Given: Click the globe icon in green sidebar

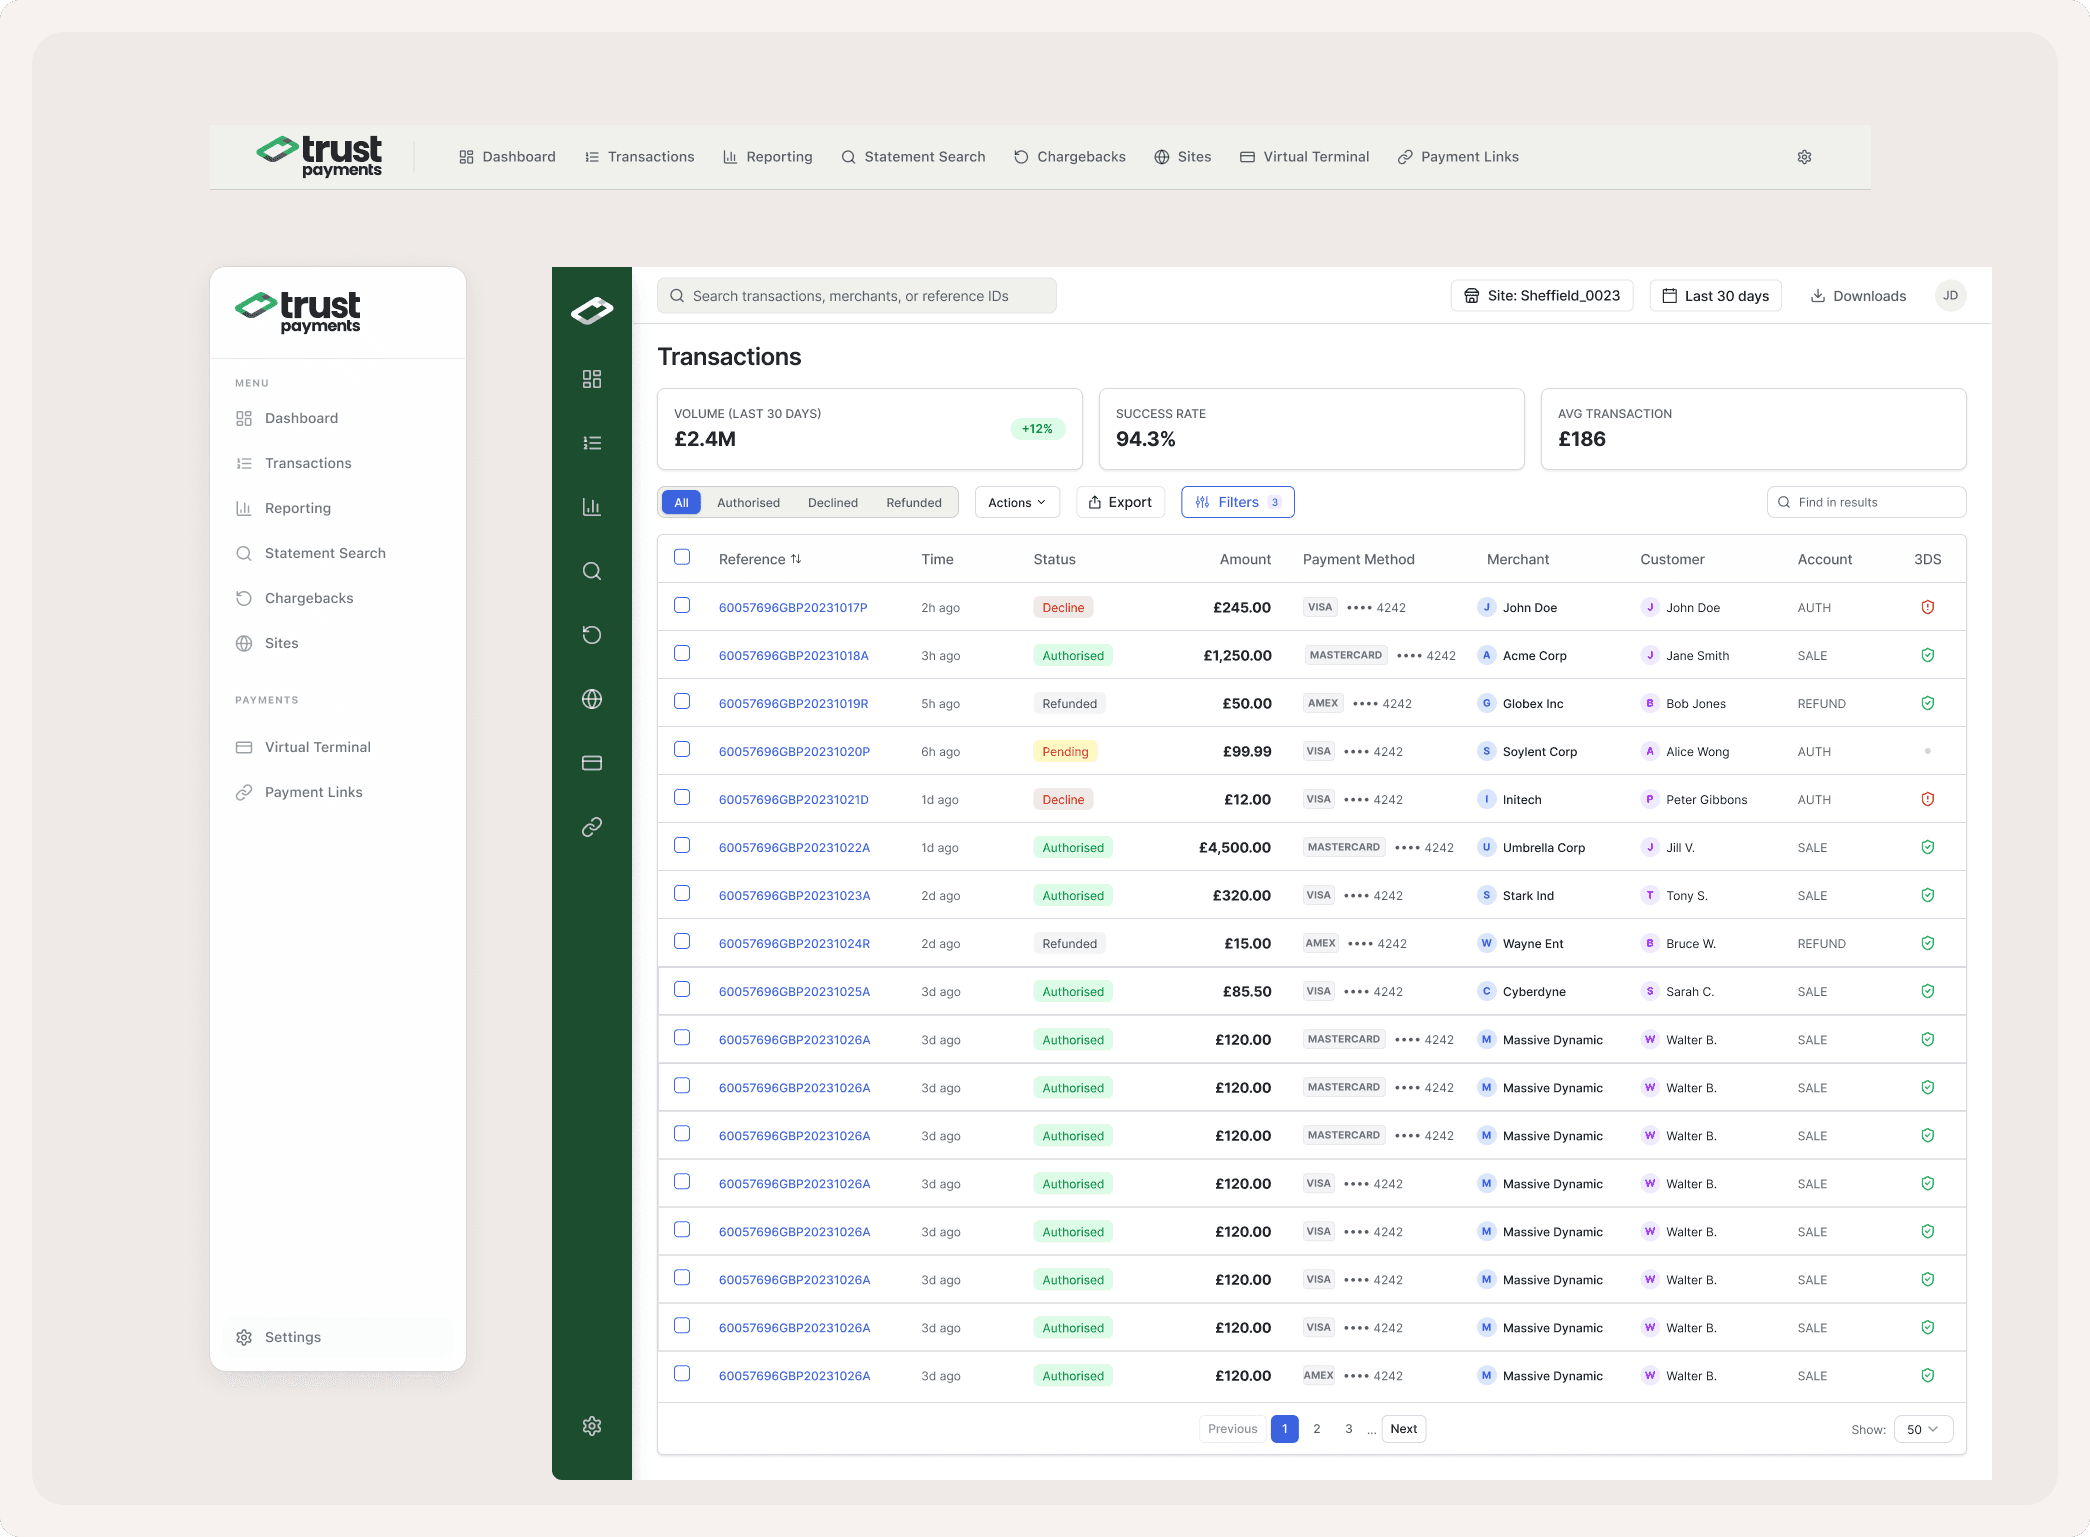Looking at the screenshot, I should pyautogui.click(x=592, y=699).
